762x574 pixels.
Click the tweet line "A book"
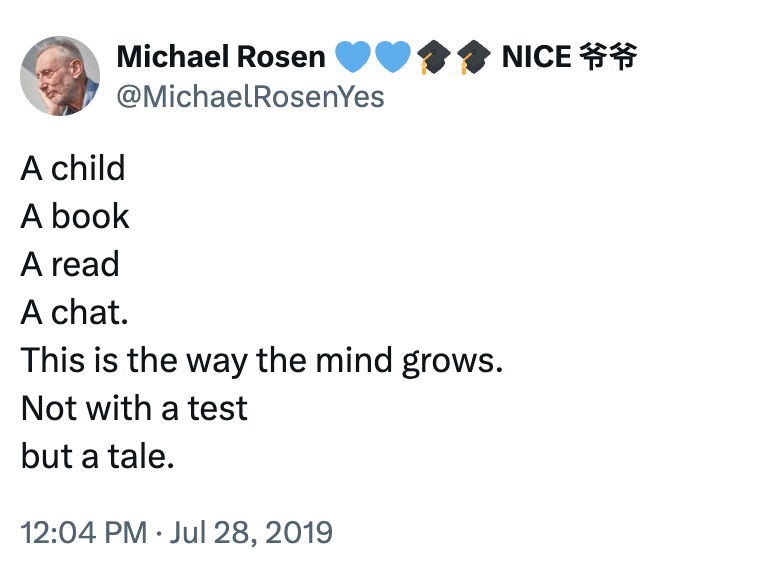75,216
